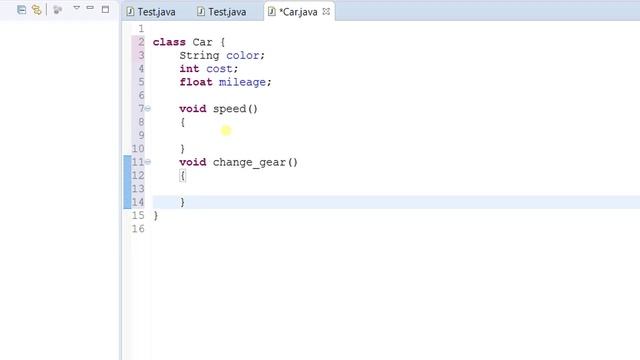
Task: Click the Collapse All icon in side panel
Action: 22,9
